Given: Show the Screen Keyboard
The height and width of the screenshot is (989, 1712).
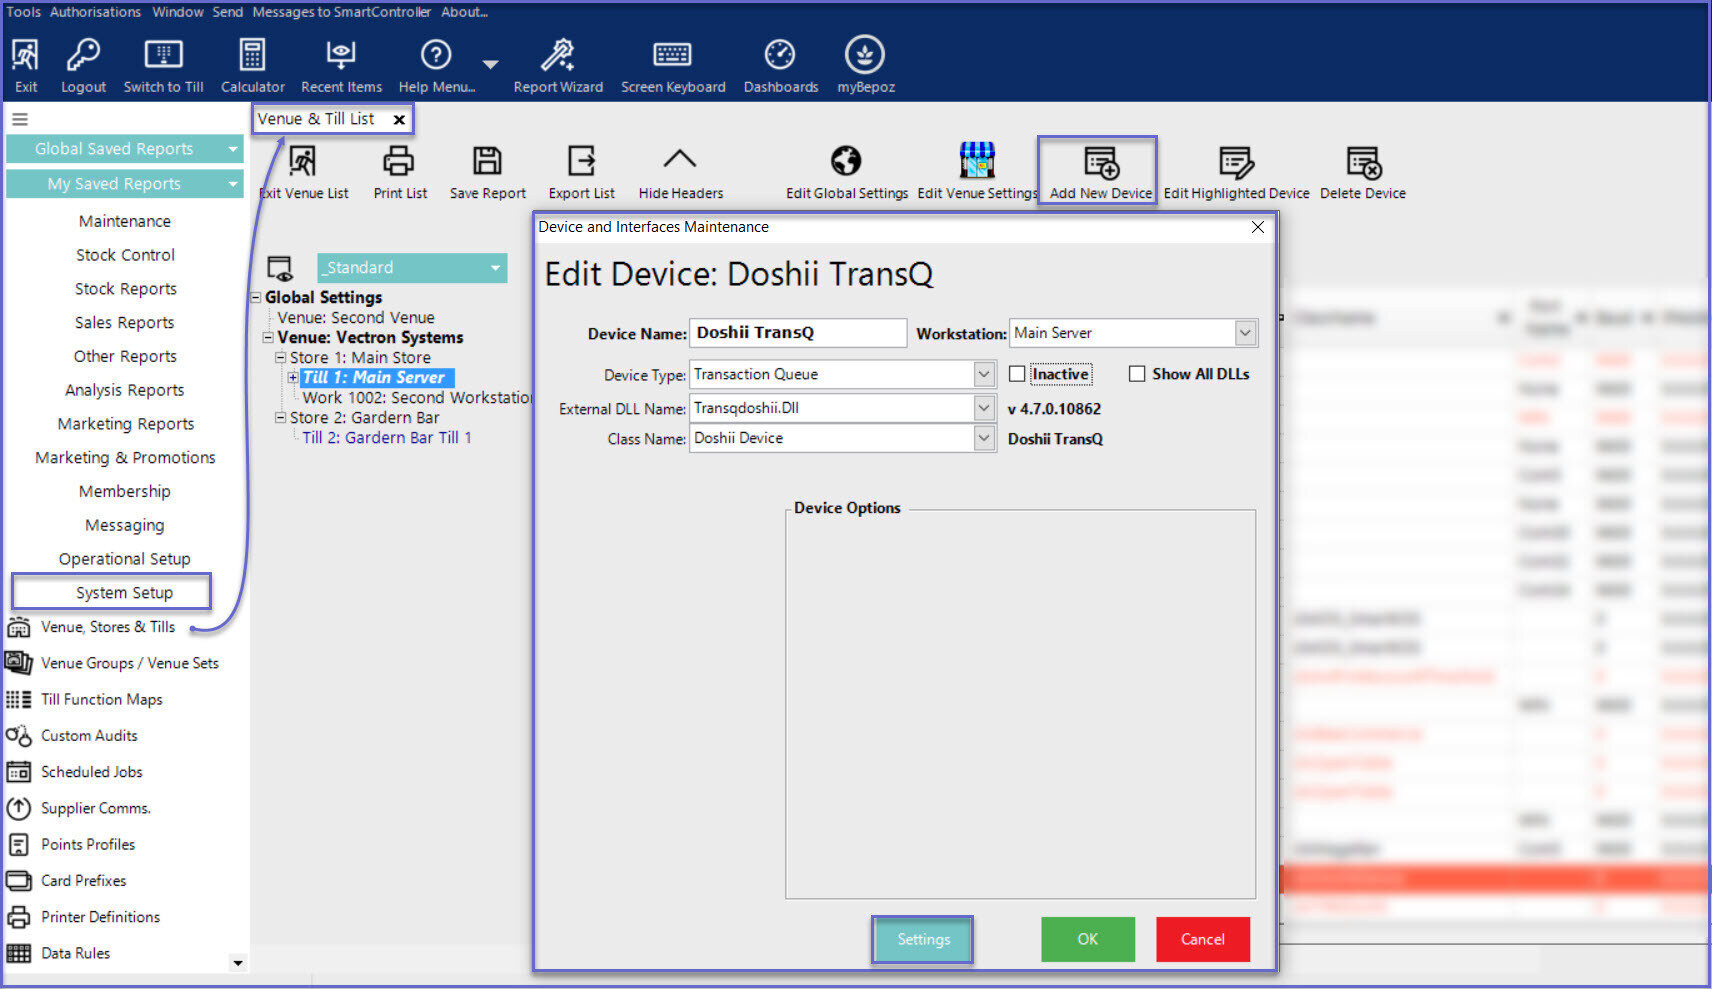Looking at the screenshot, I should (x=673, y=65).
